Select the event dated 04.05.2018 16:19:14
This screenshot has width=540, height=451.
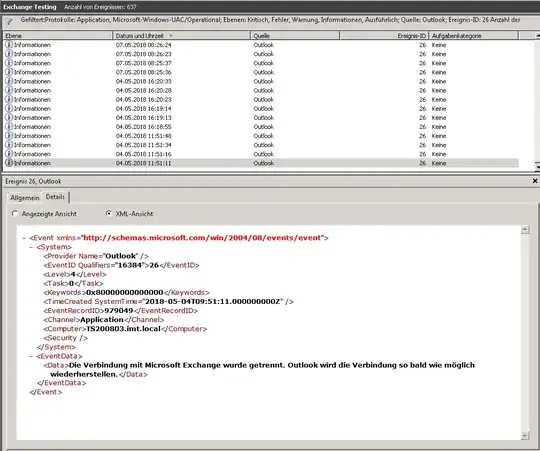pyautogui.click(x=261, y=108)
